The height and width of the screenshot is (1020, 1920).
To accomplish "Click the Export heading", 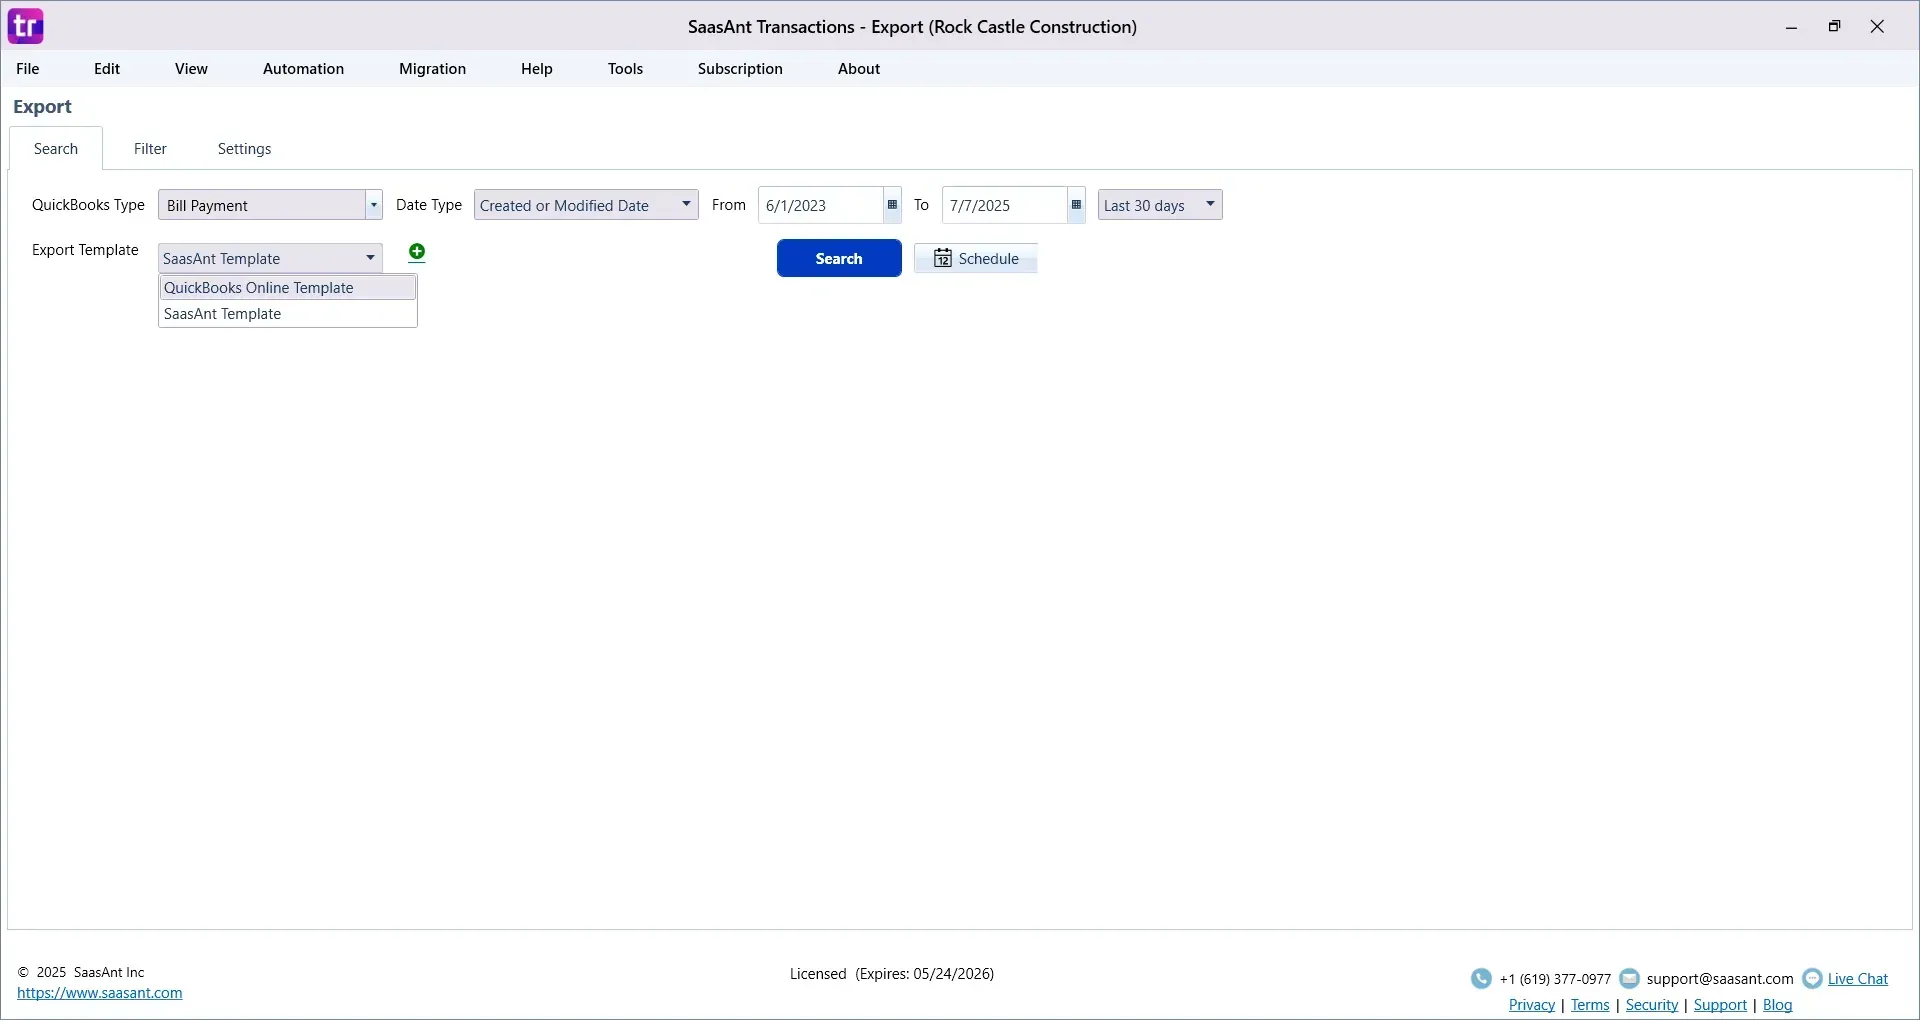I will pos(43,107).
